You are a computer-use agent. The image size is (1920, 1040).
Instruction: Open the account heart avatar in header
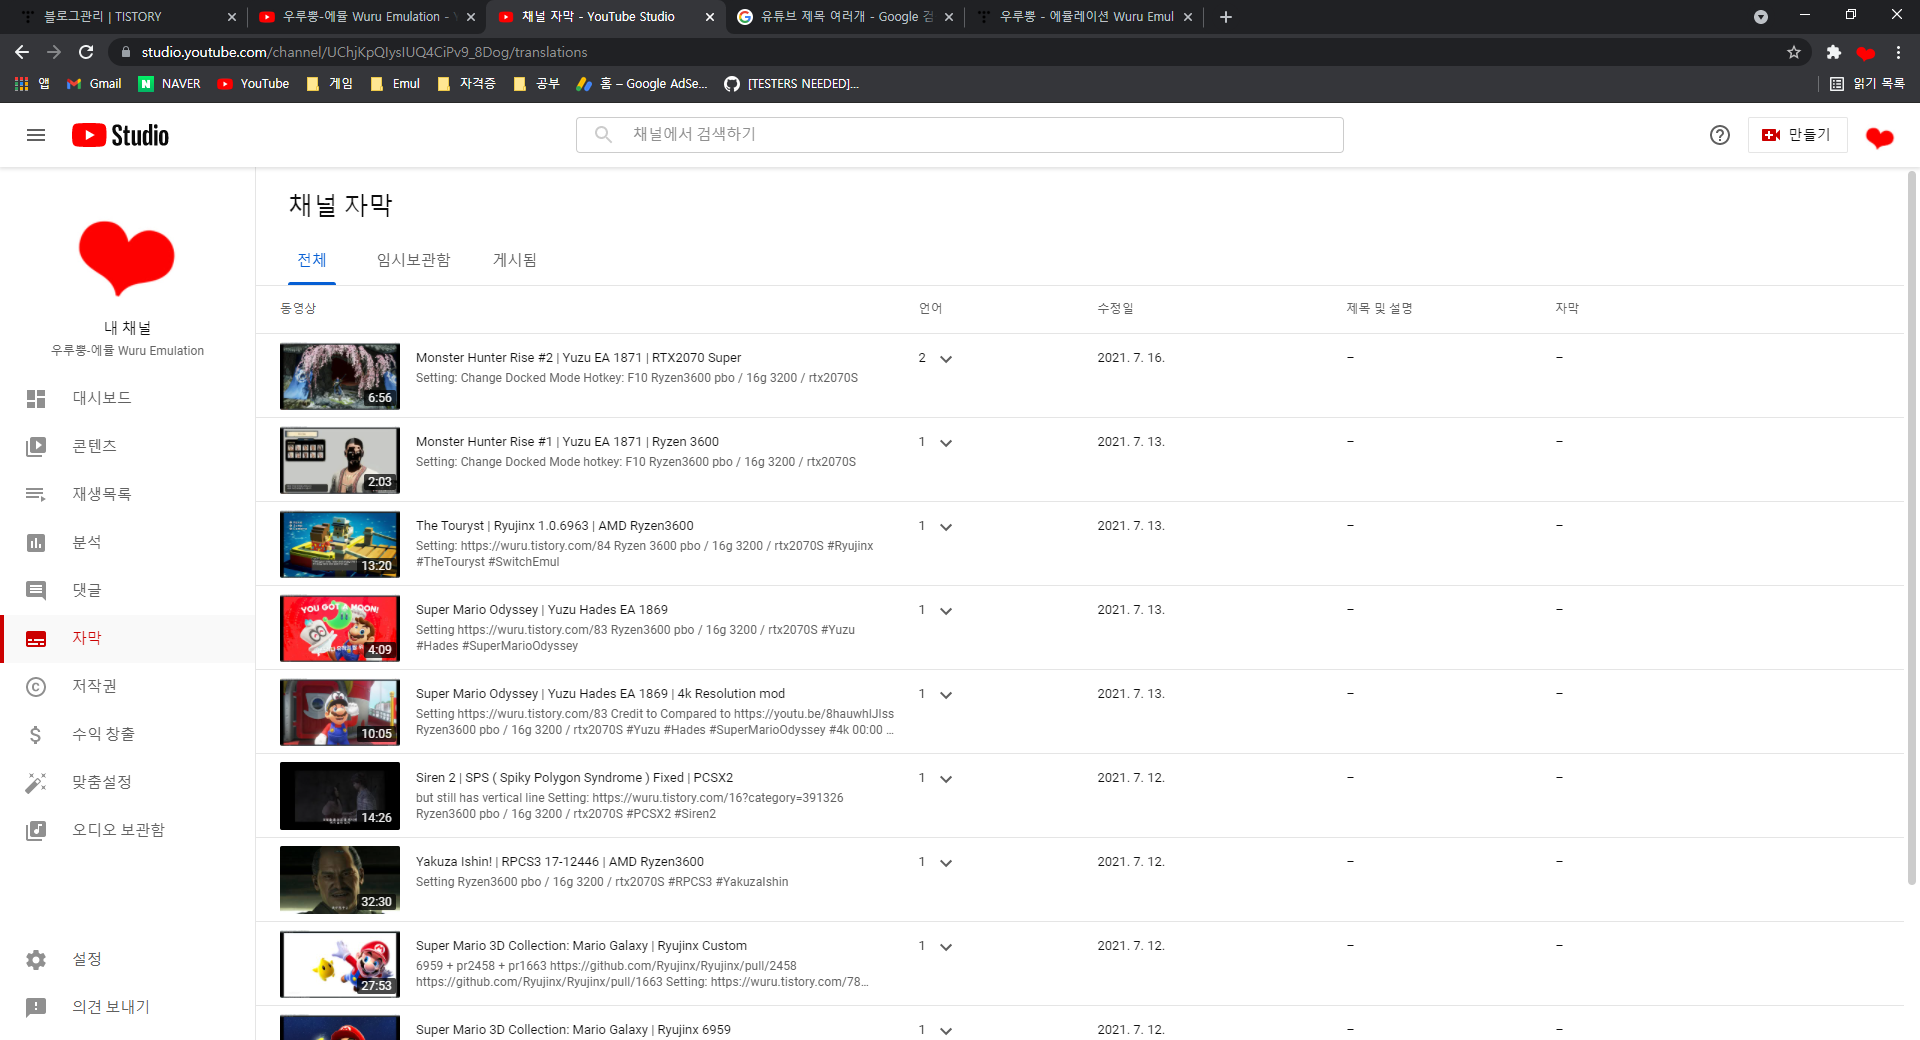(x=1879, y=136)
